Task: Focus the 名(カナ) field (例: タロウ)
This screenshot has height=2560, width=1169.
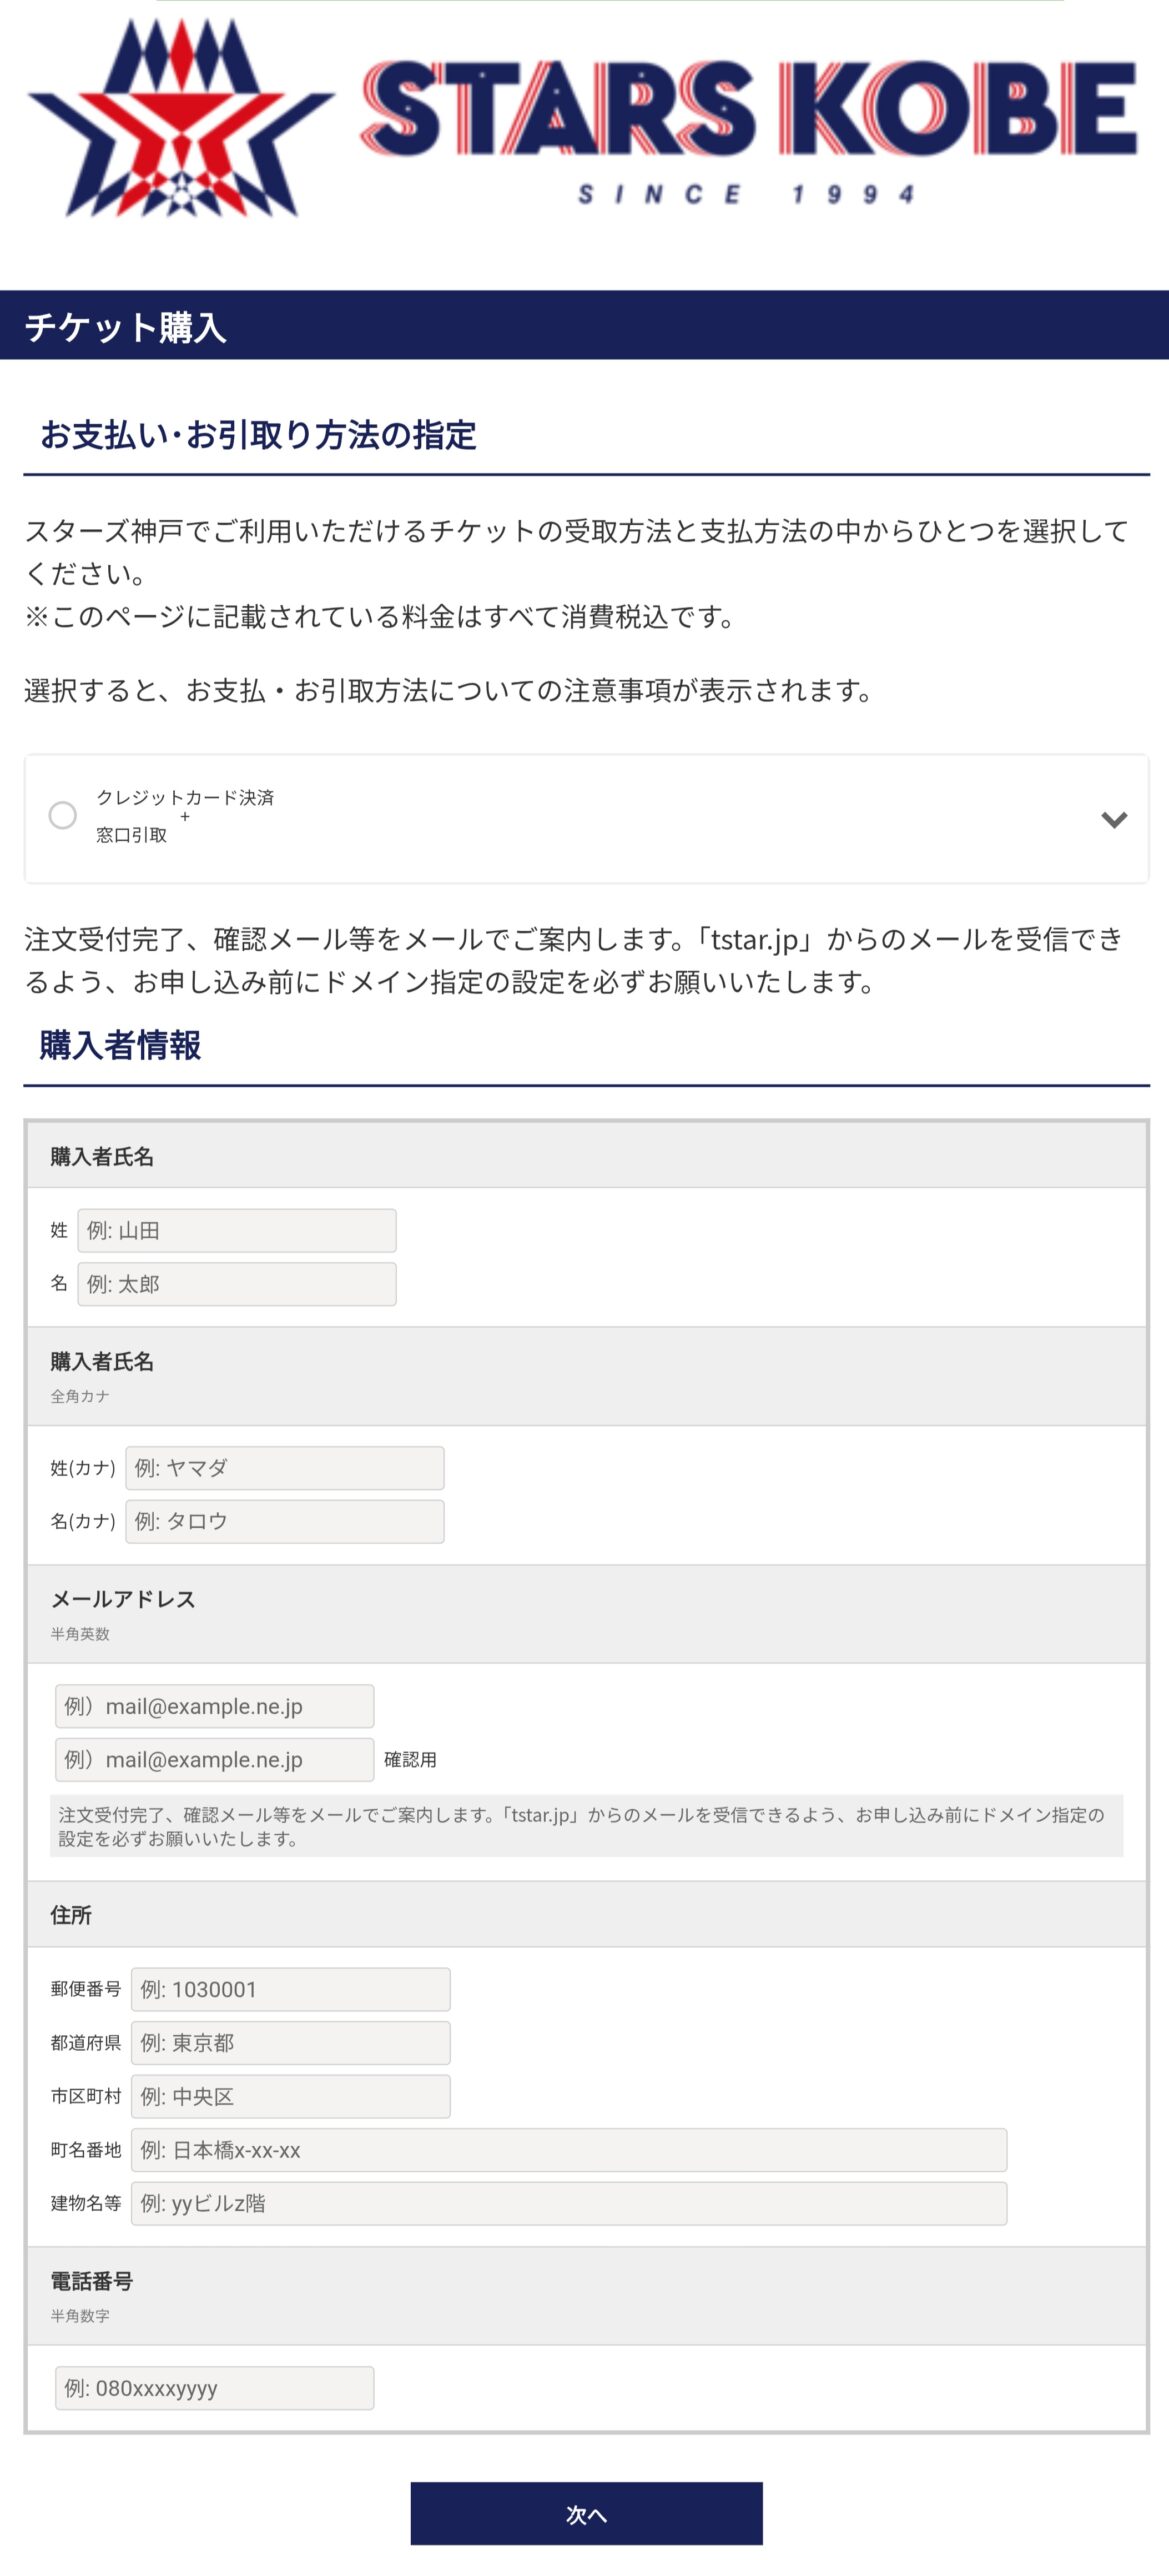Action: click(285, 1520)
